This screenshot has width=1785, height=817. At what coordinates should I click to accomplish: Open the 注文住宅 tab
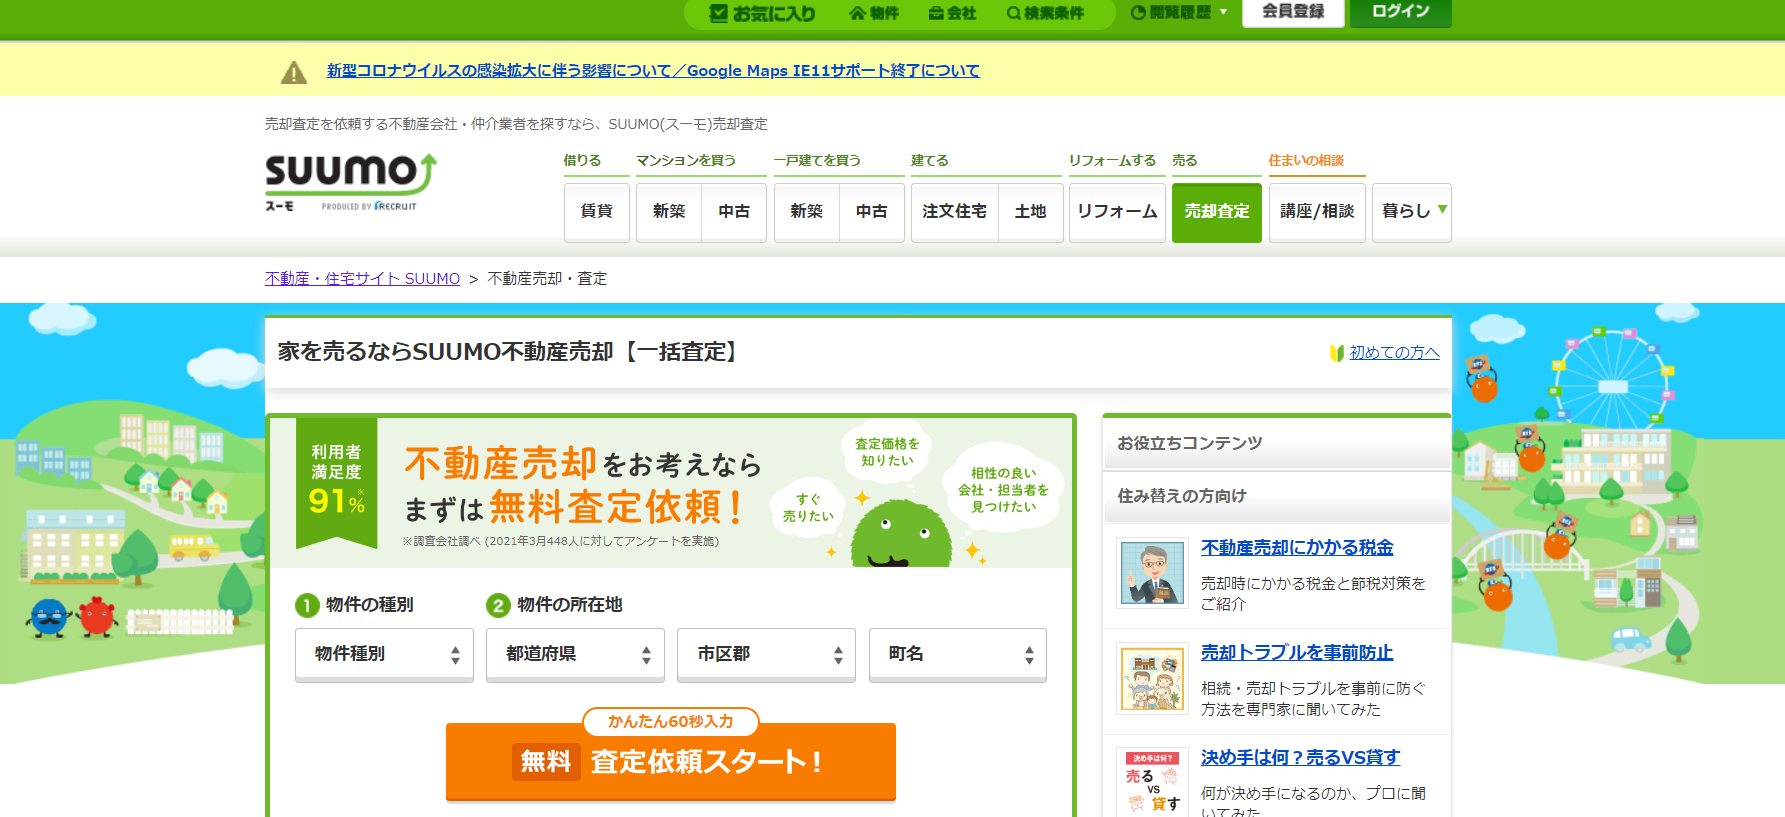click(x=954, y=212)
